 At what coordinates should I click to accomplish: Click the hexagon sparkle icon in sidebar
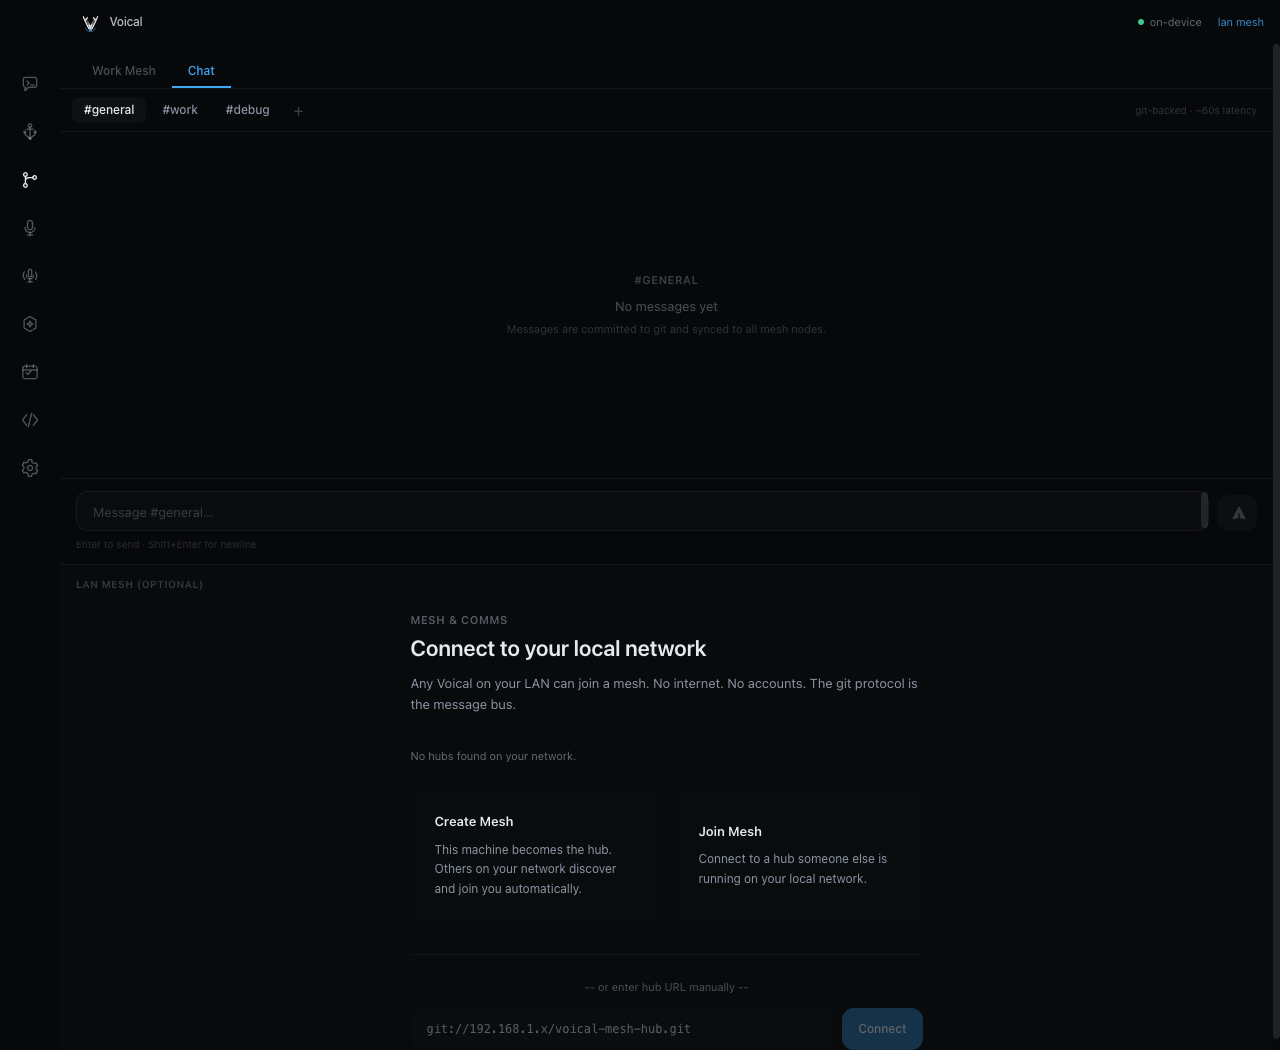(30, 324)
